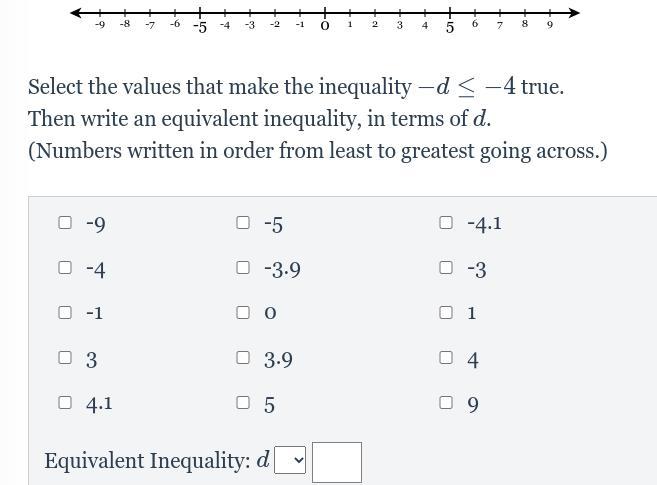
Task: Check the 9 checkbox
Action: click(x=446, y=402)
